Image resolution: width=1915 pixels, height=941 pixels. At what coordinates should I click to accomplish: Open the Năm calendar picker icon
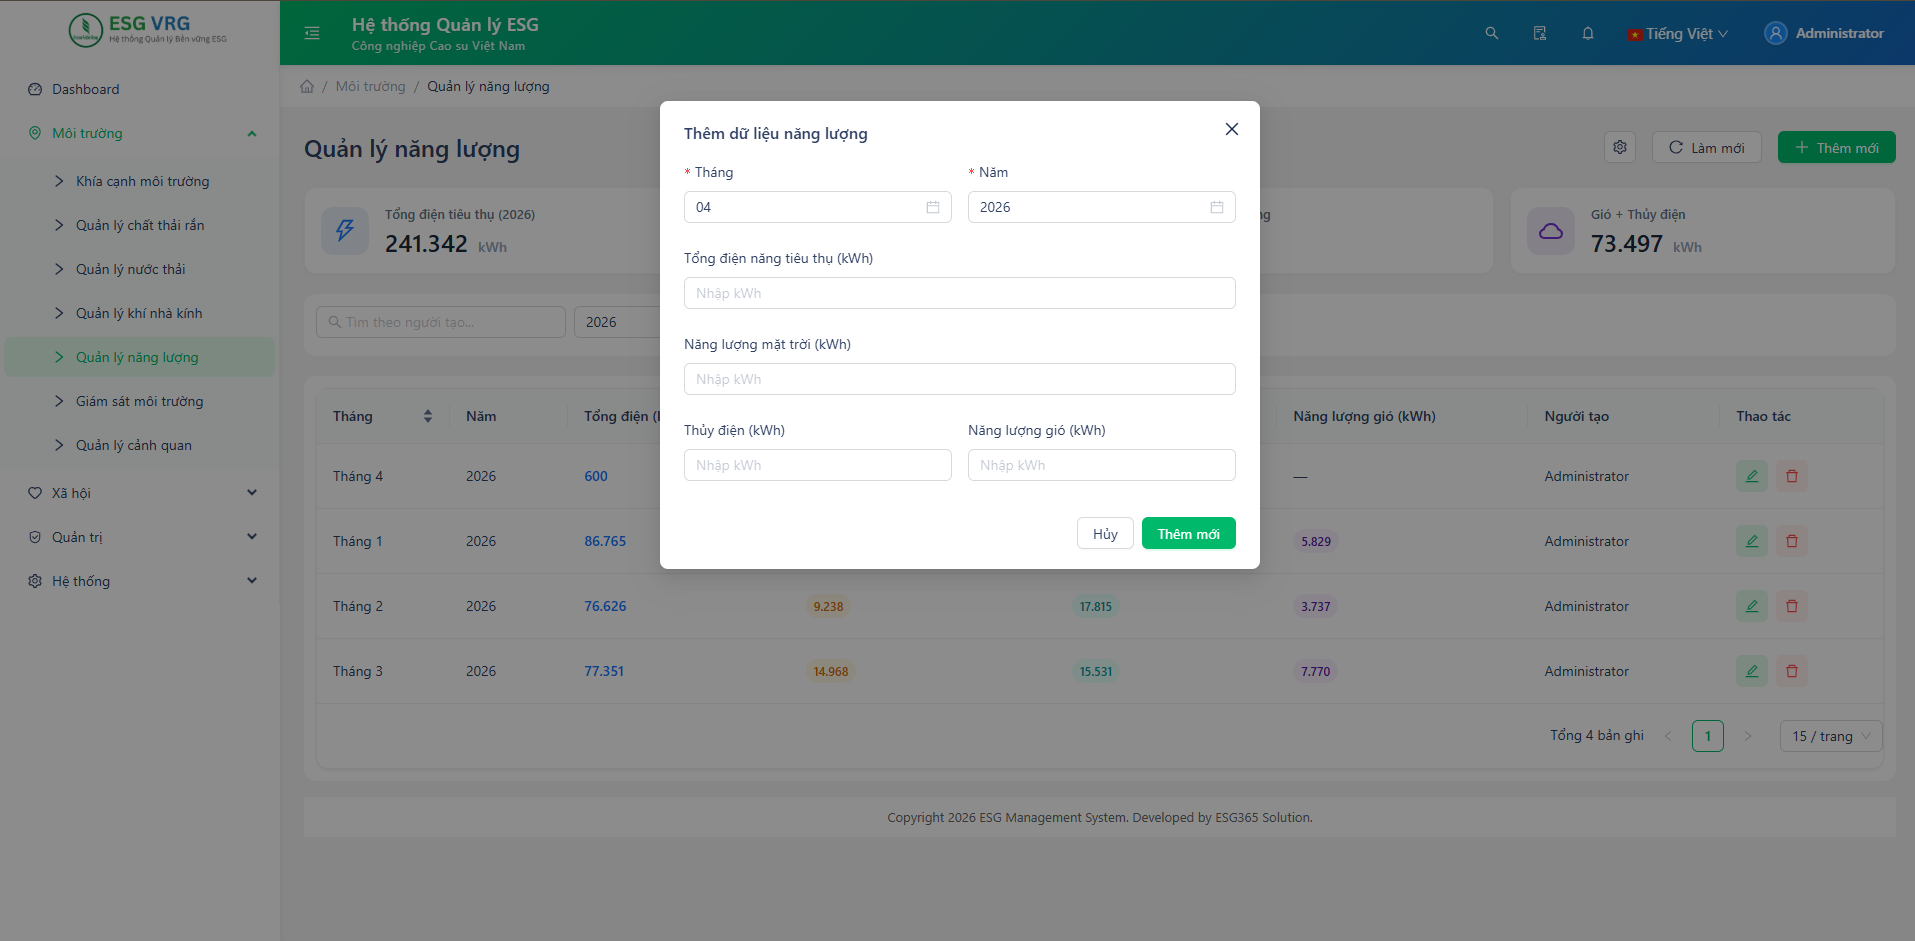[1217, 207]
